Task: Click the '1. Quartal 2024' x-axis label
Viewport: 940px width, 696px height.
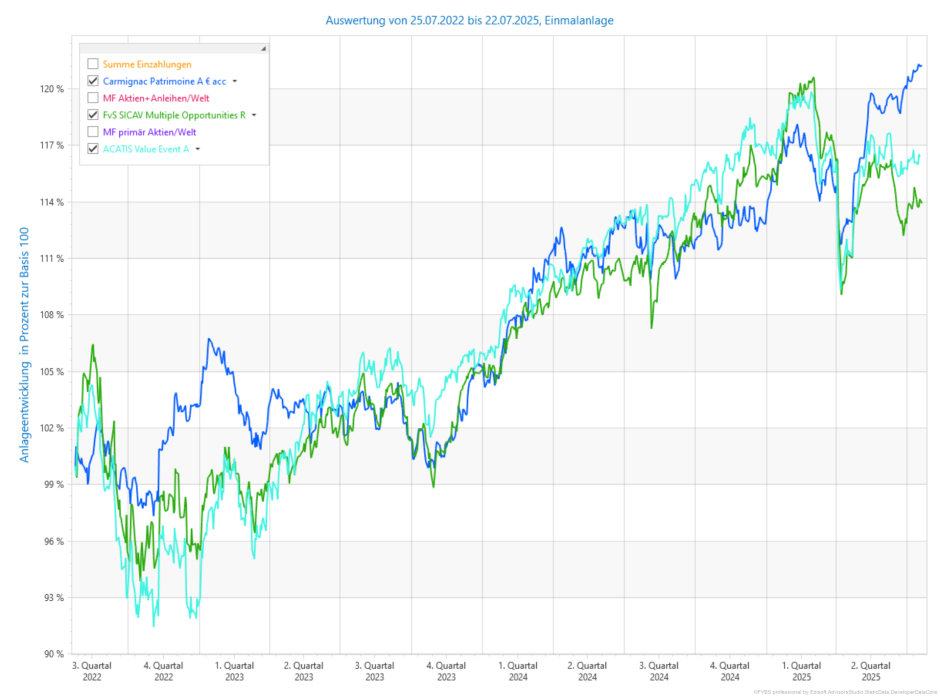Action: (518, 670)
